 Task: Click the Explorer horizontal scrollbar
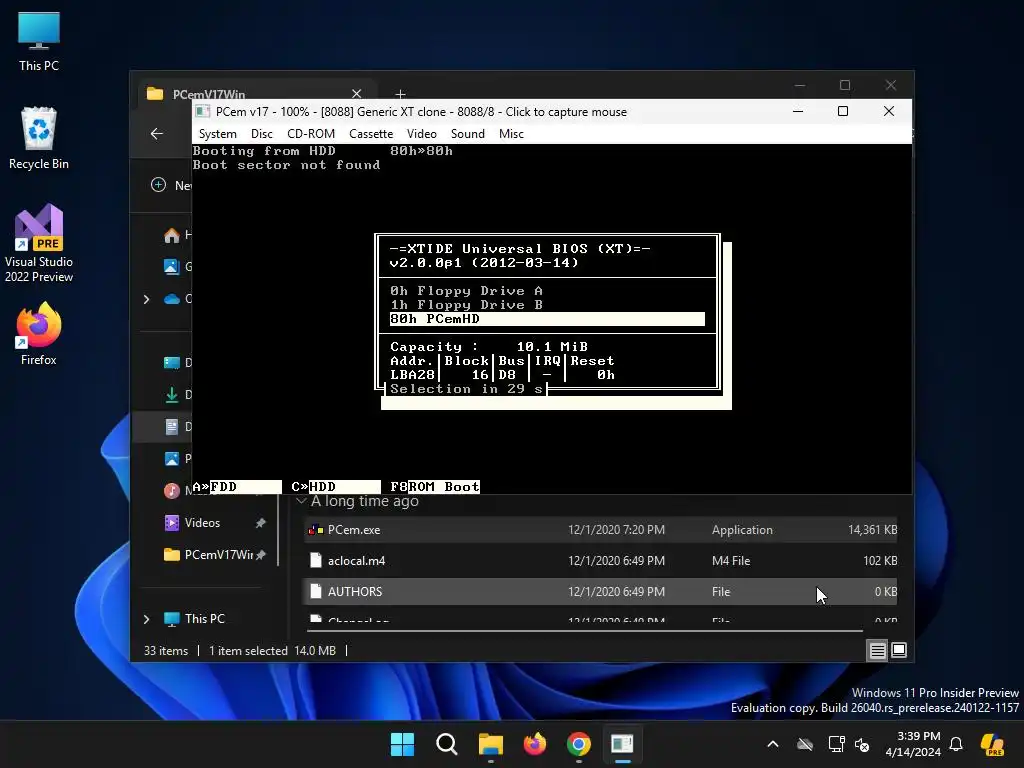pyautogui.click(x=584, y=631)
